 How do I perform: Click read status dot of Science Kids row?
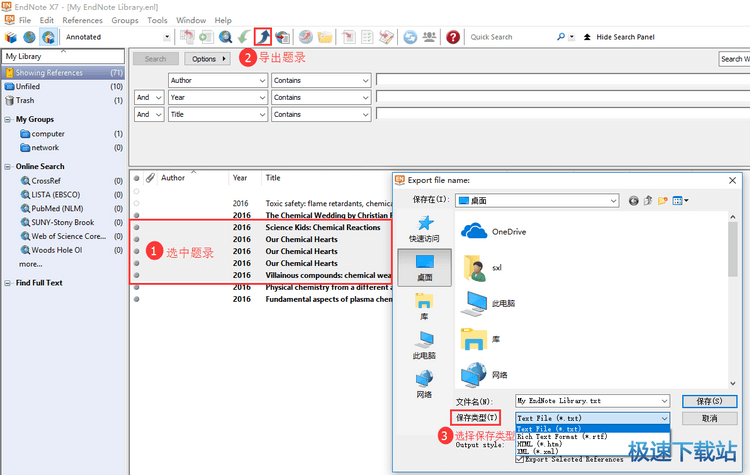(x=137, y=227)
